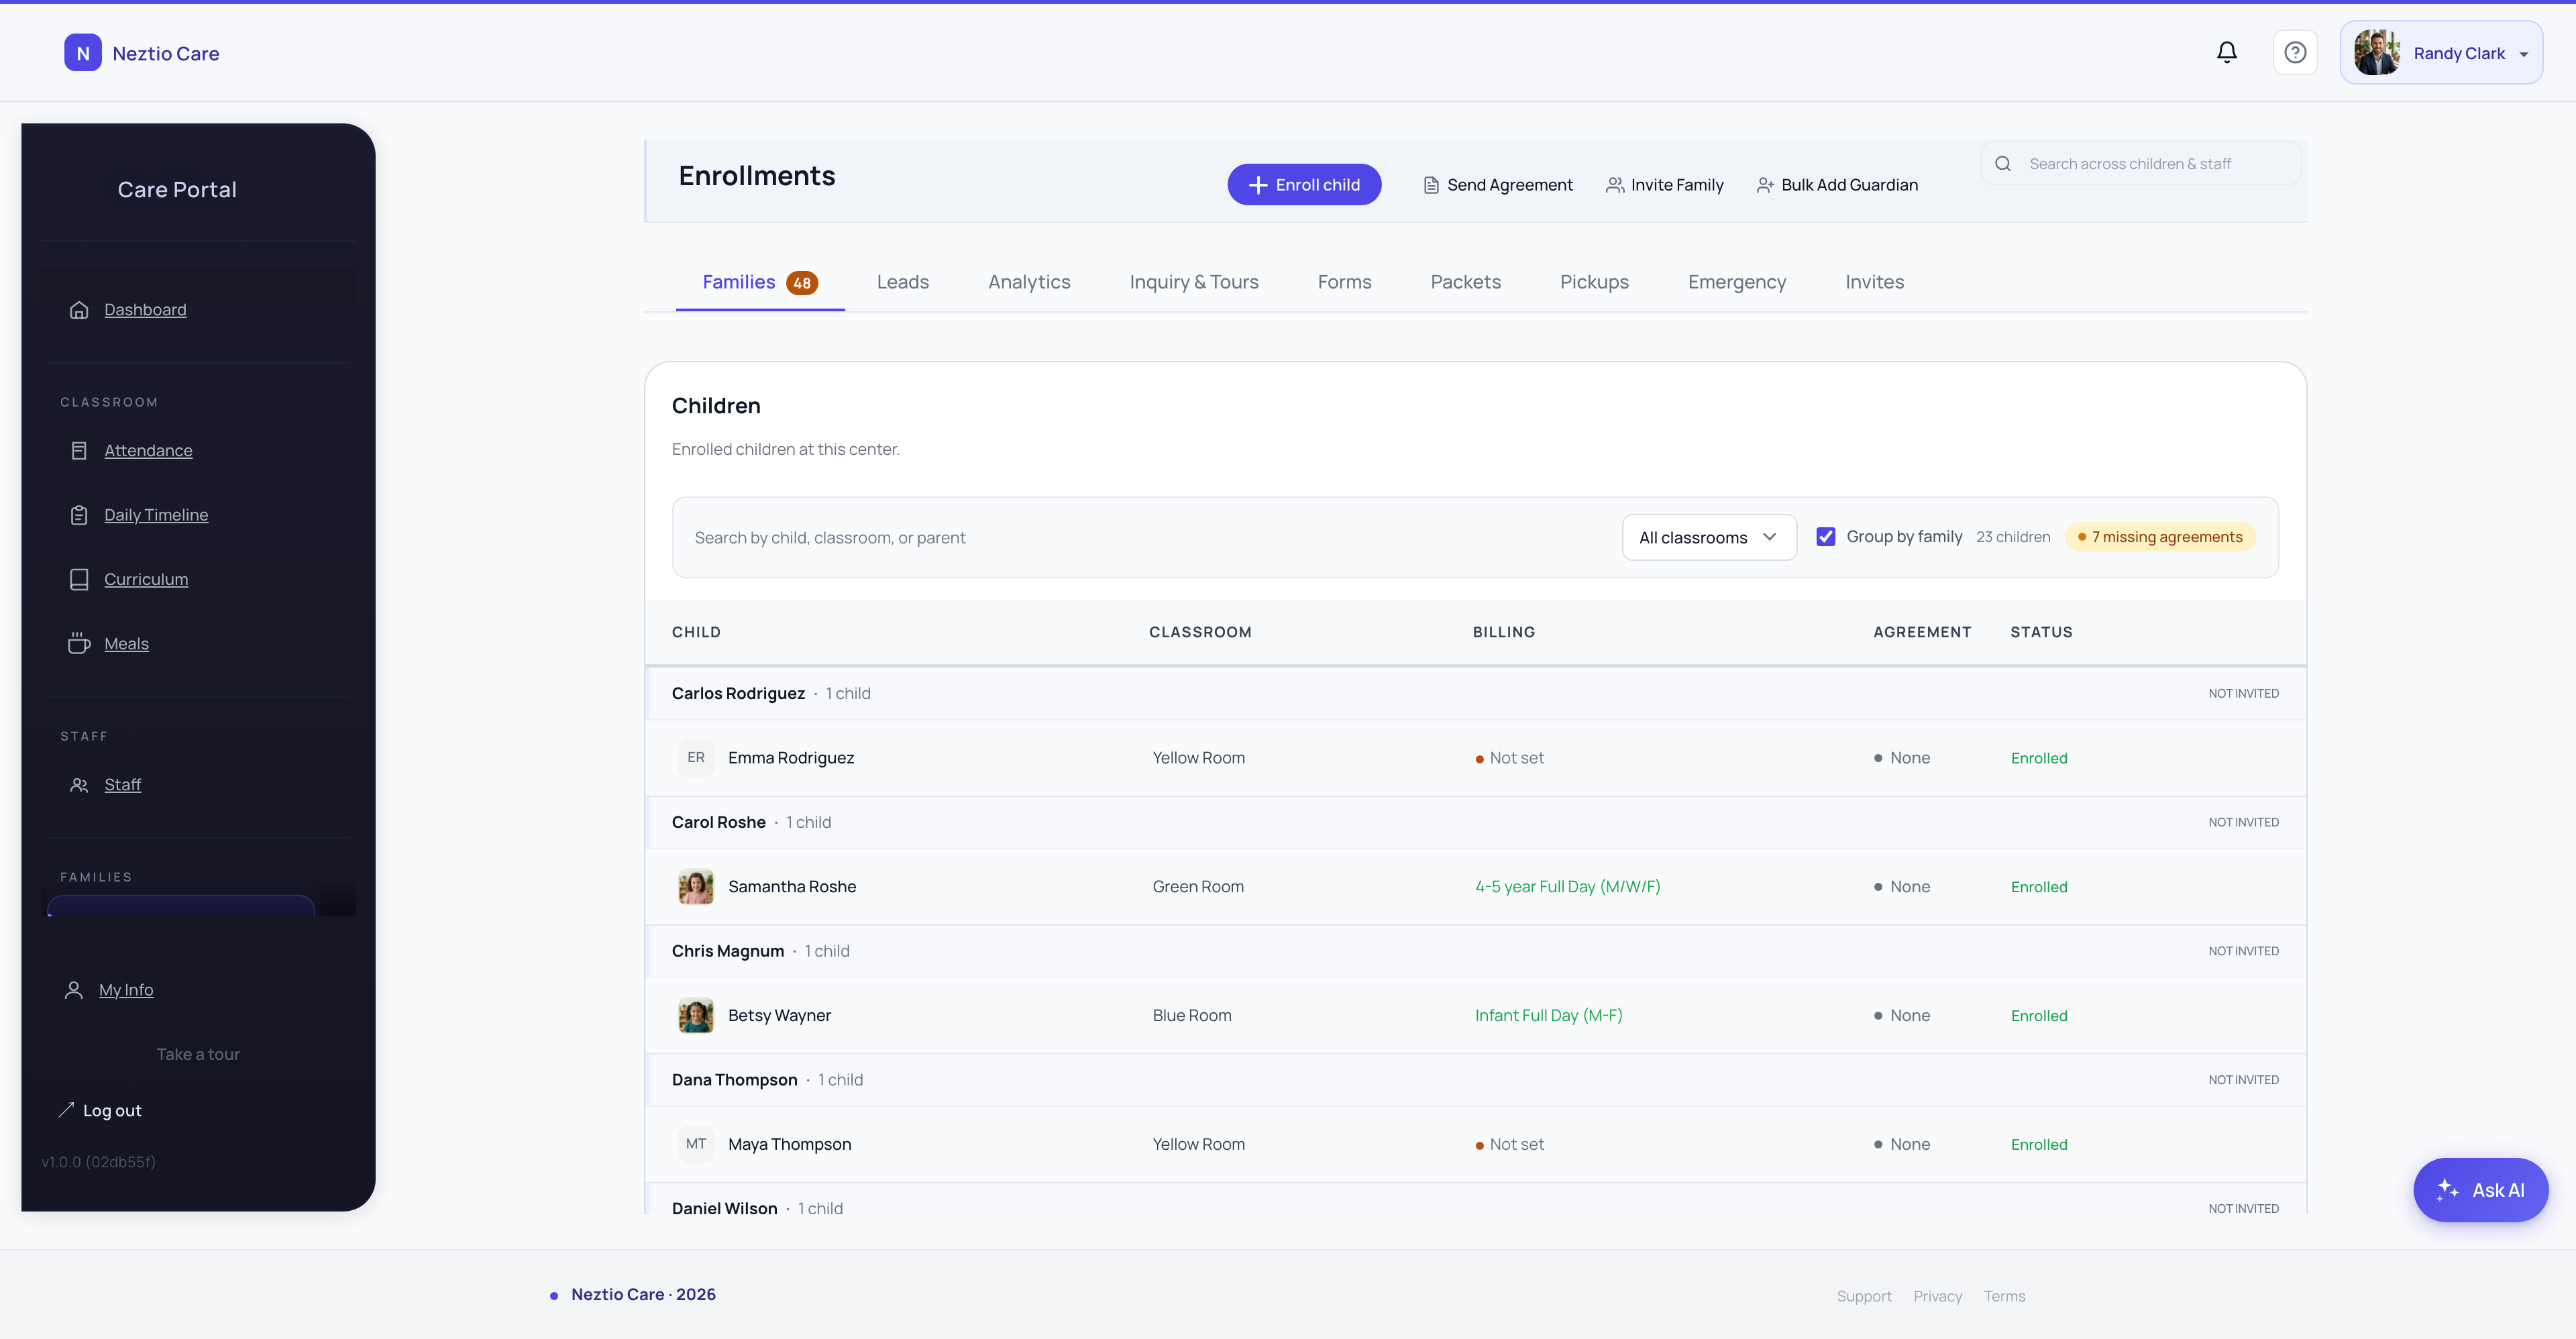Click the Attendance icon in sidebar

tap(79, 451)
